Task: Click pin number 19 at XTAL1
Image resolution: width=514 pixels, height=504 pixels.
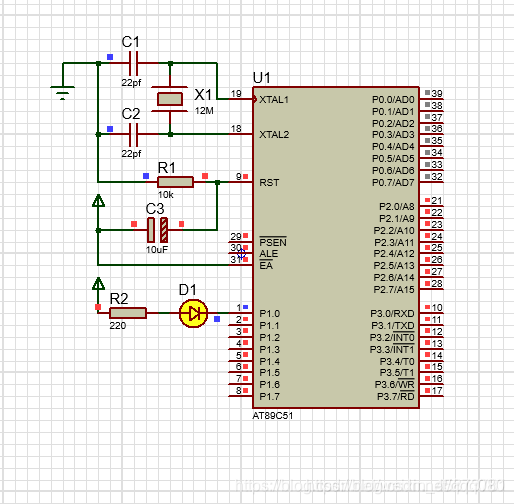Action: click(x=236, y=94)
